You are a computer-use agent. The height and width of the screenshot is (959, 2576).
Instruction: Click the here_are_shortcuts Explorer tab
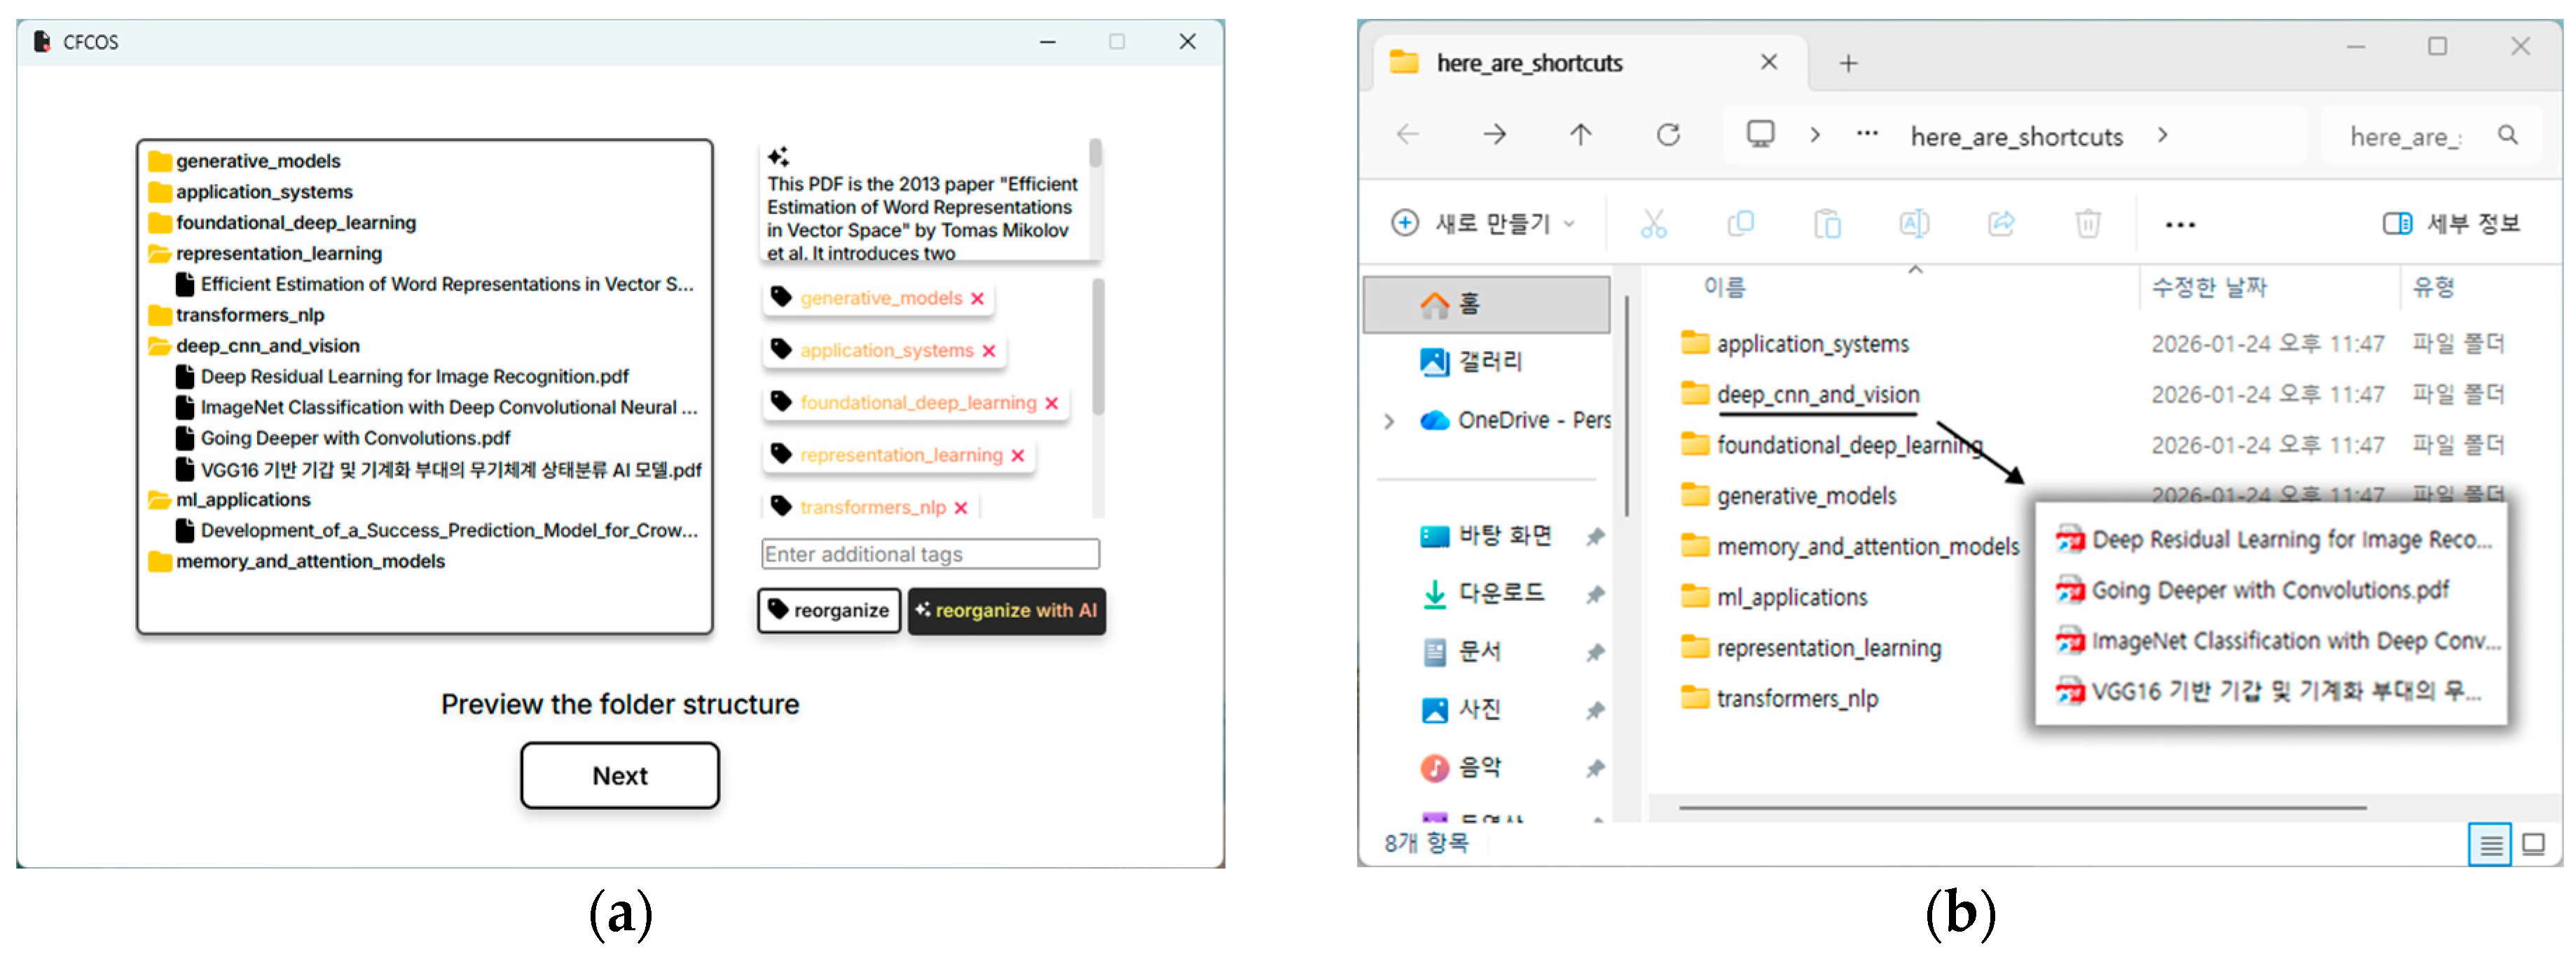[1589, 63]
